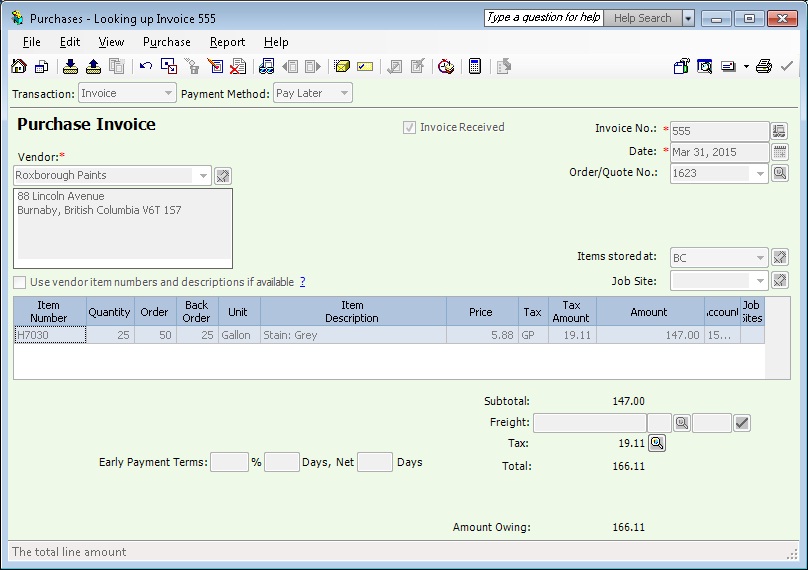Viewport: 808px width, 570px height.
Task: Expand the Help Search dropdown arrow
Action: pos(688,18)
